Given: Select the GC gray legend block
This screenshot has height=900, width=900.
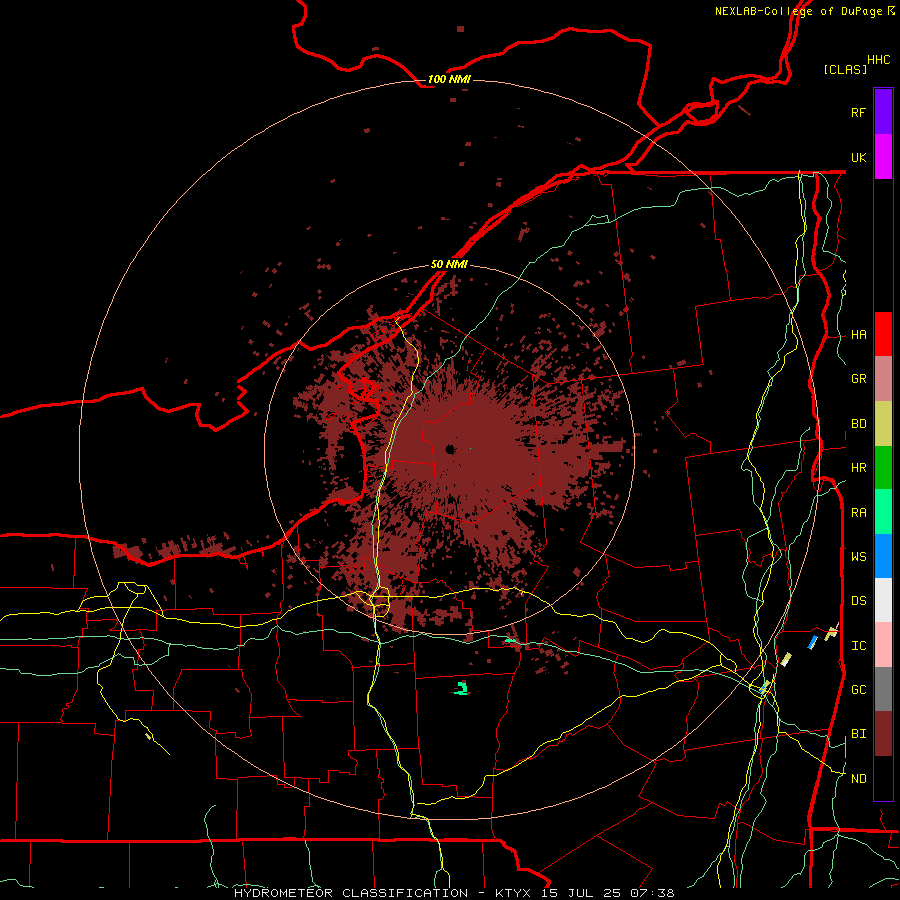Looking at the screenshot, I should point(883,689).
